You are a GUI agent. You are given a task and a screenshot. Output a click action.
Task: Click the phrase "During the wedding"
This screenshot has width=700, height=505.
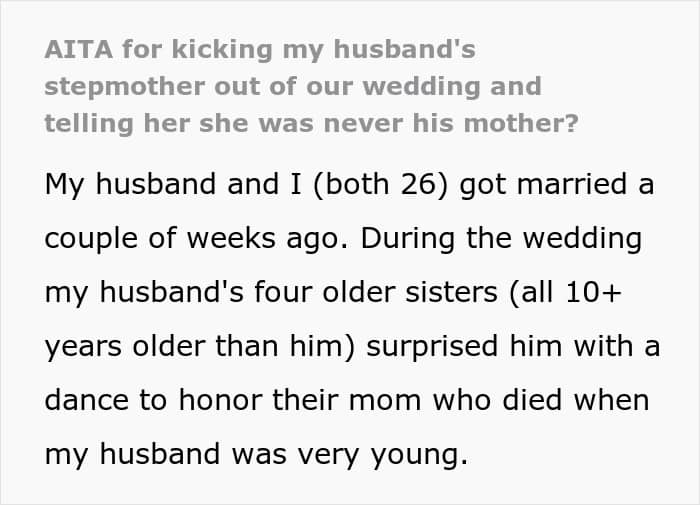click(x=501, y=239)
